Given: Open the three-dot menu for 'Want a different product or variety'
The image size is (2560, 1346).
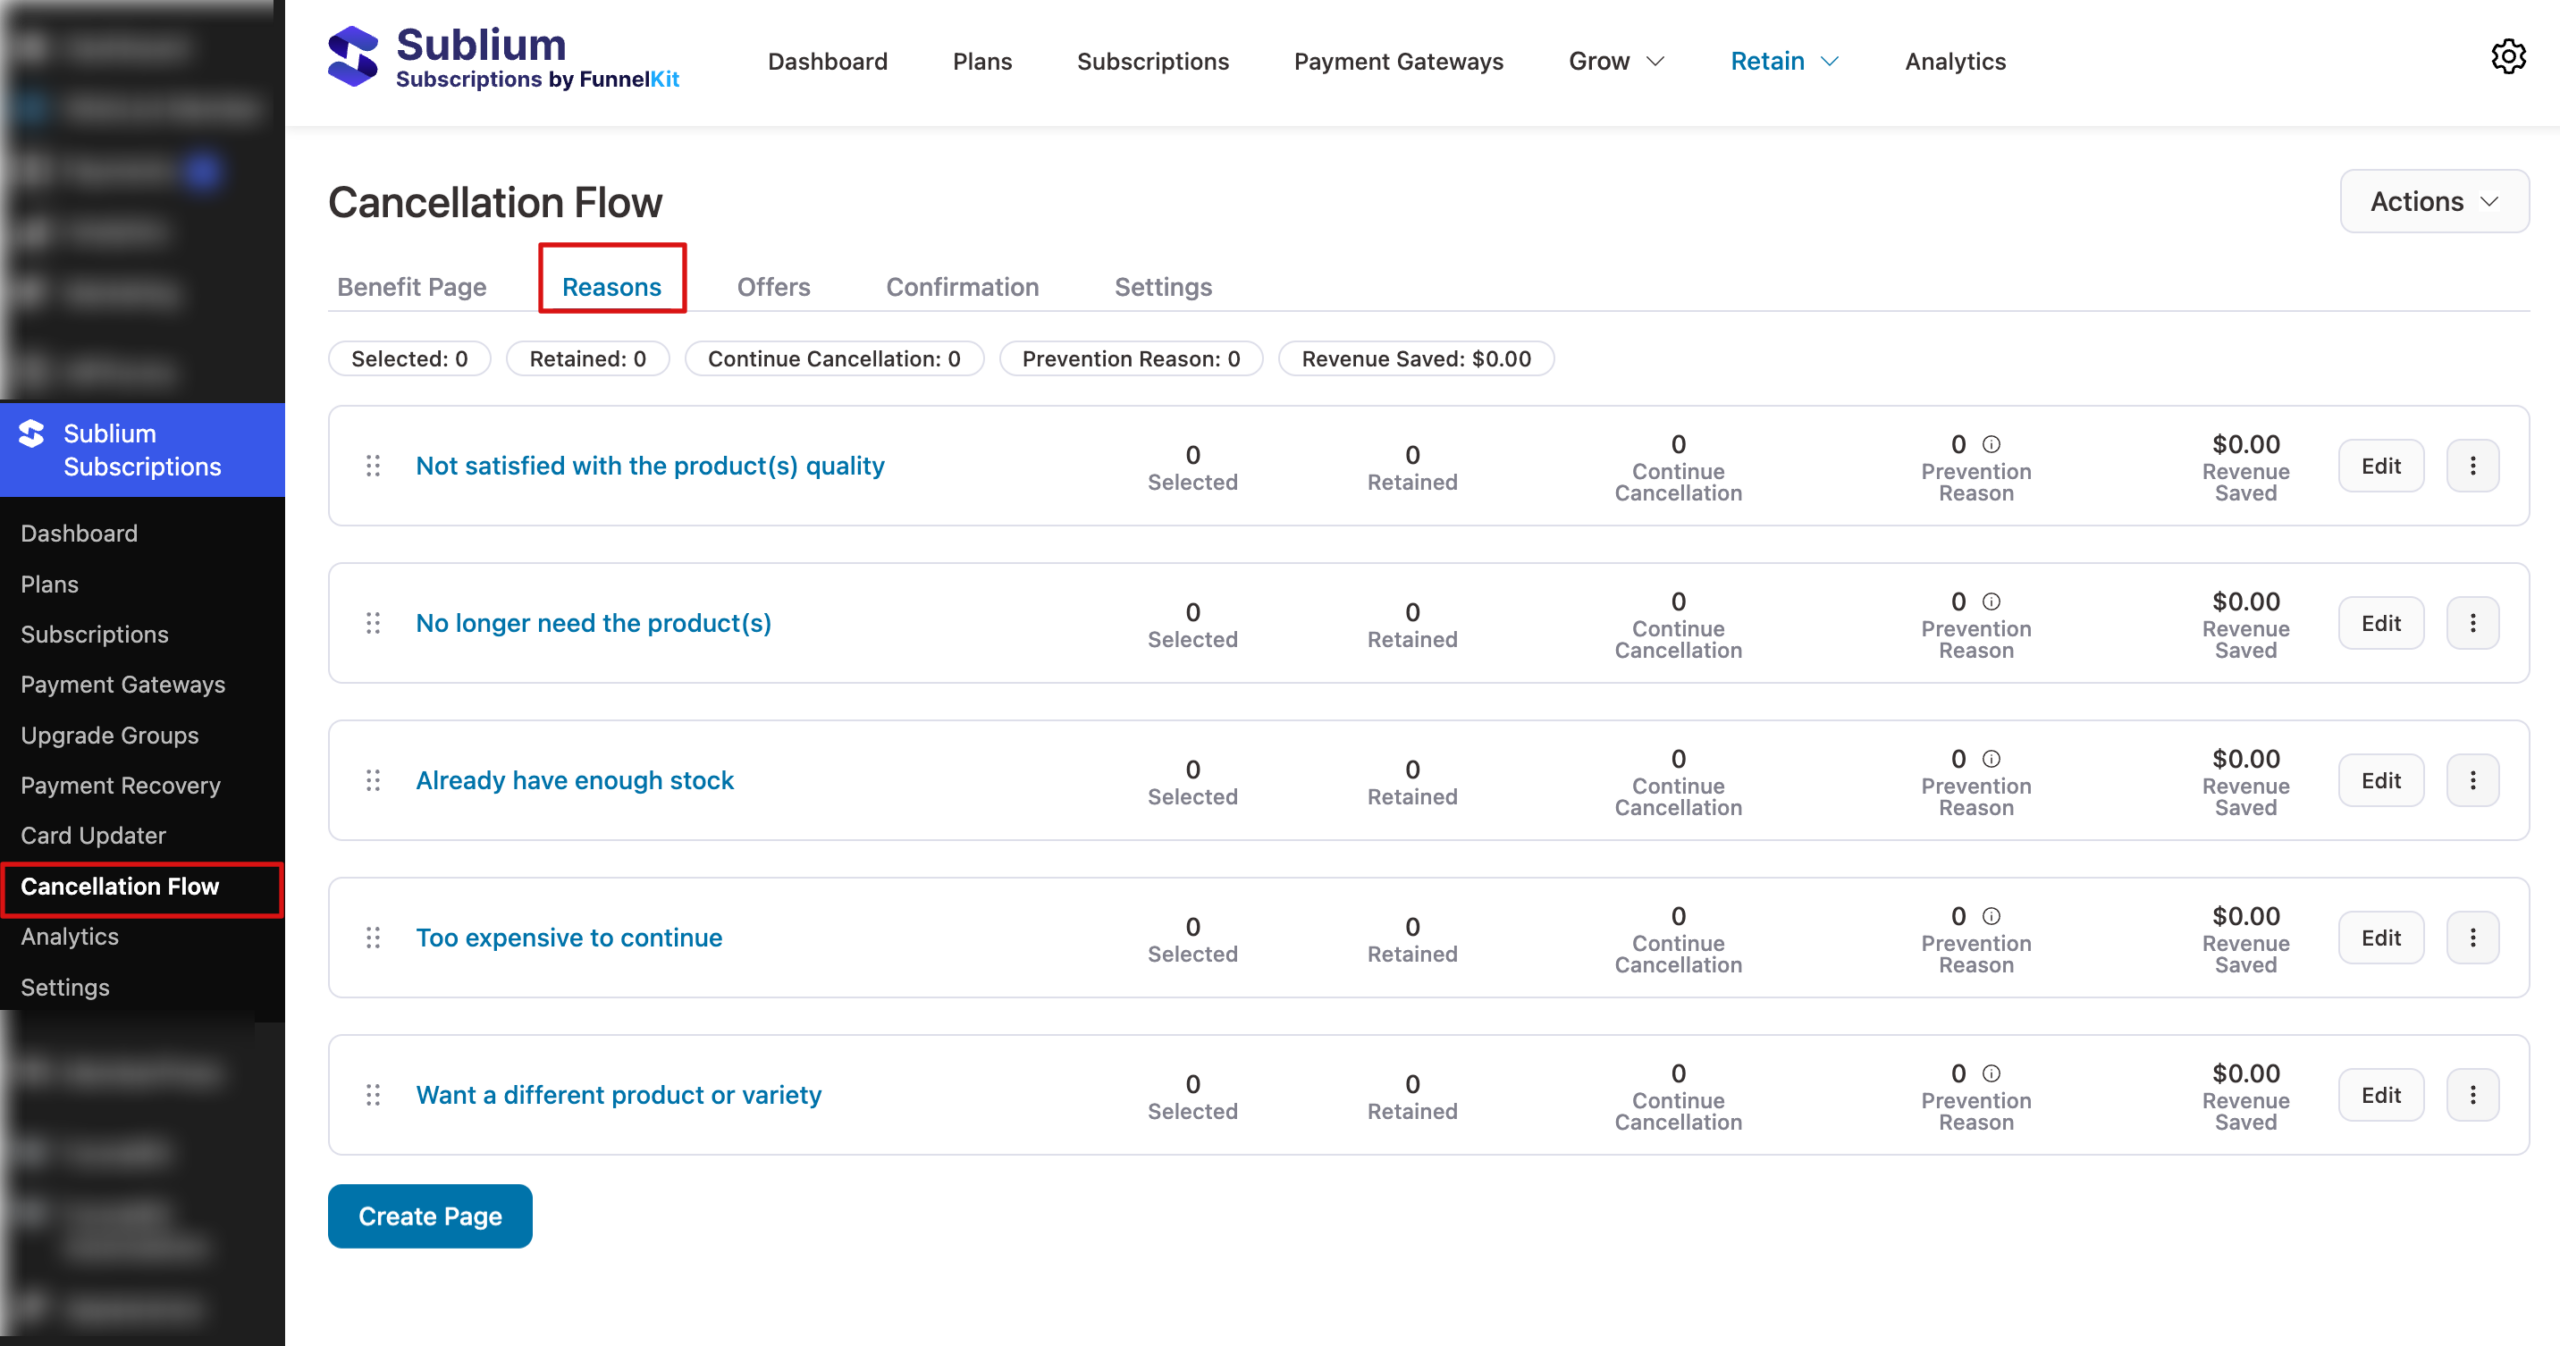Looking at the screenshot, I should pyautogui.click(x=2472, y=1094).
